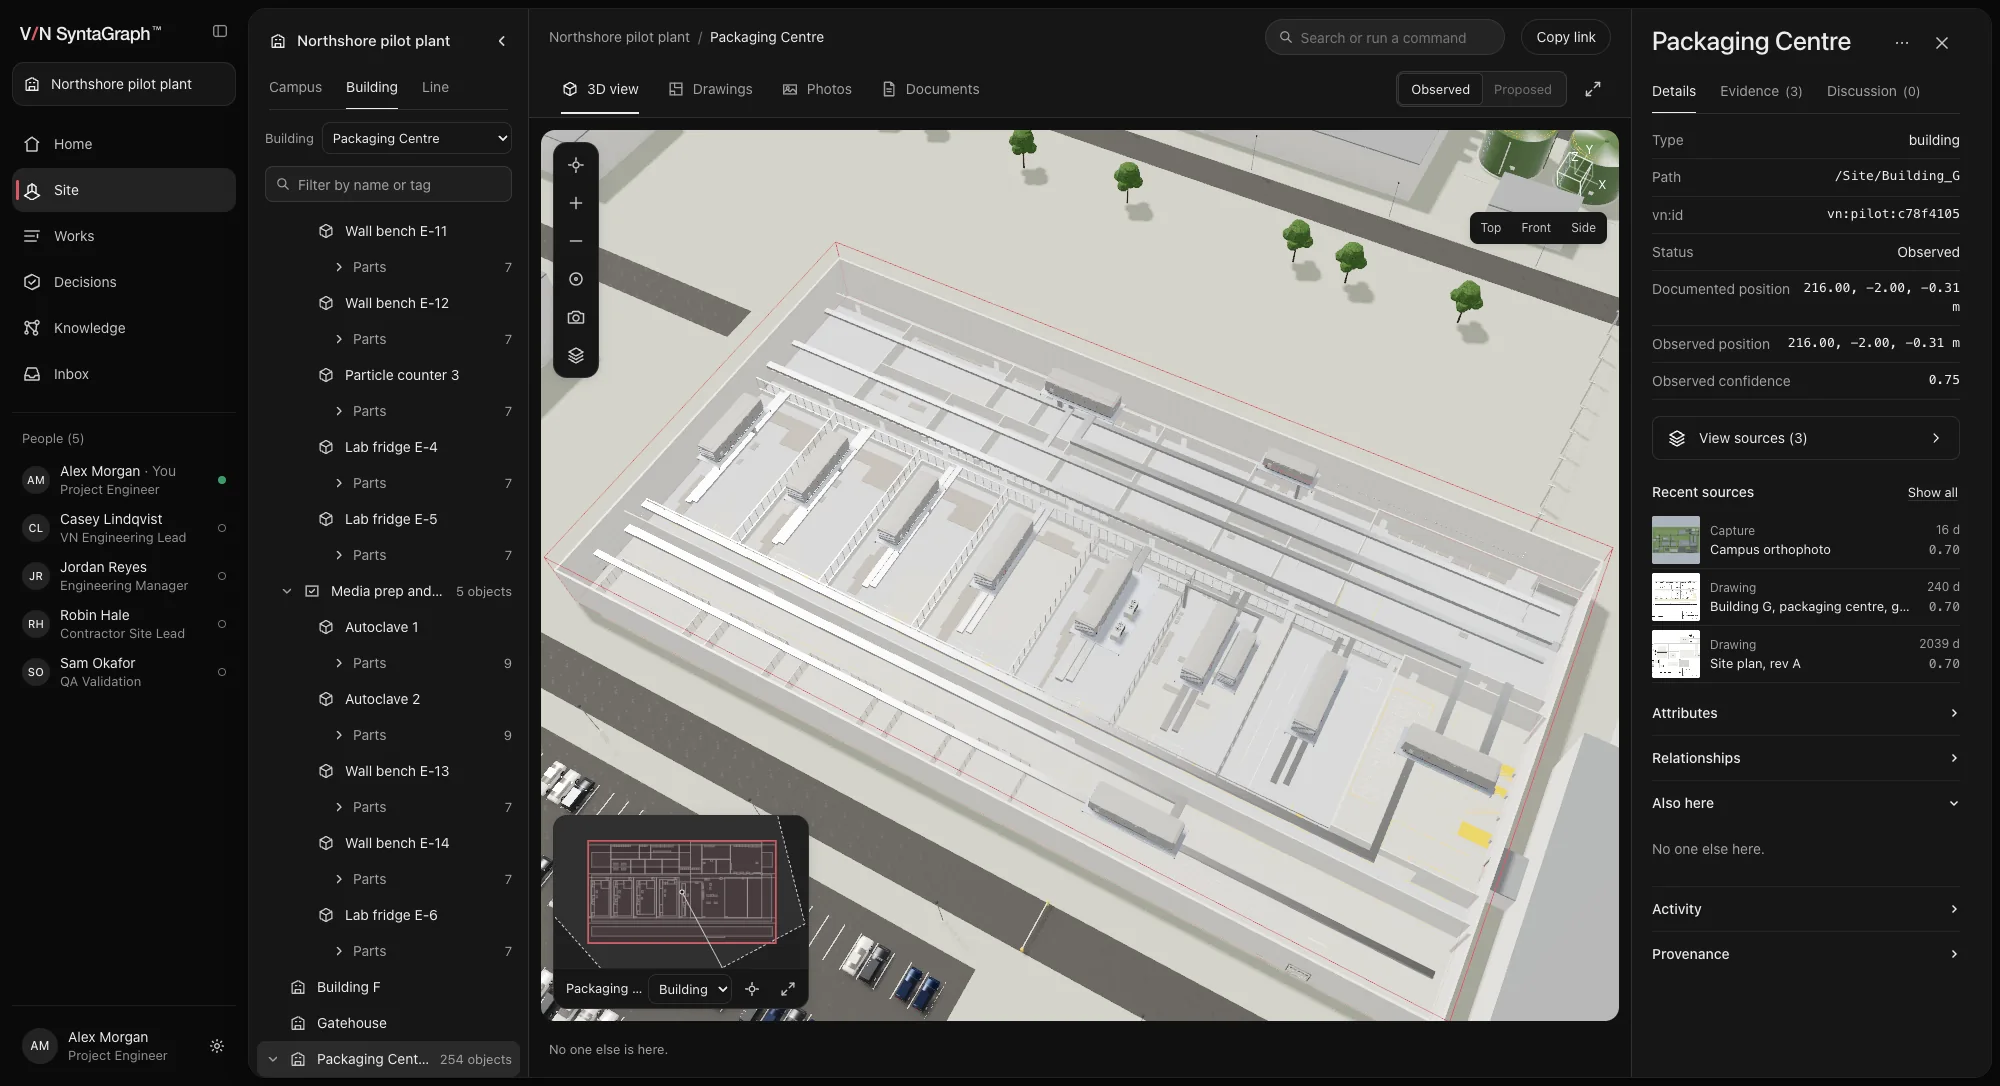Switch to the Photos tab
2000x1086 pixels.
click(817, 89)
